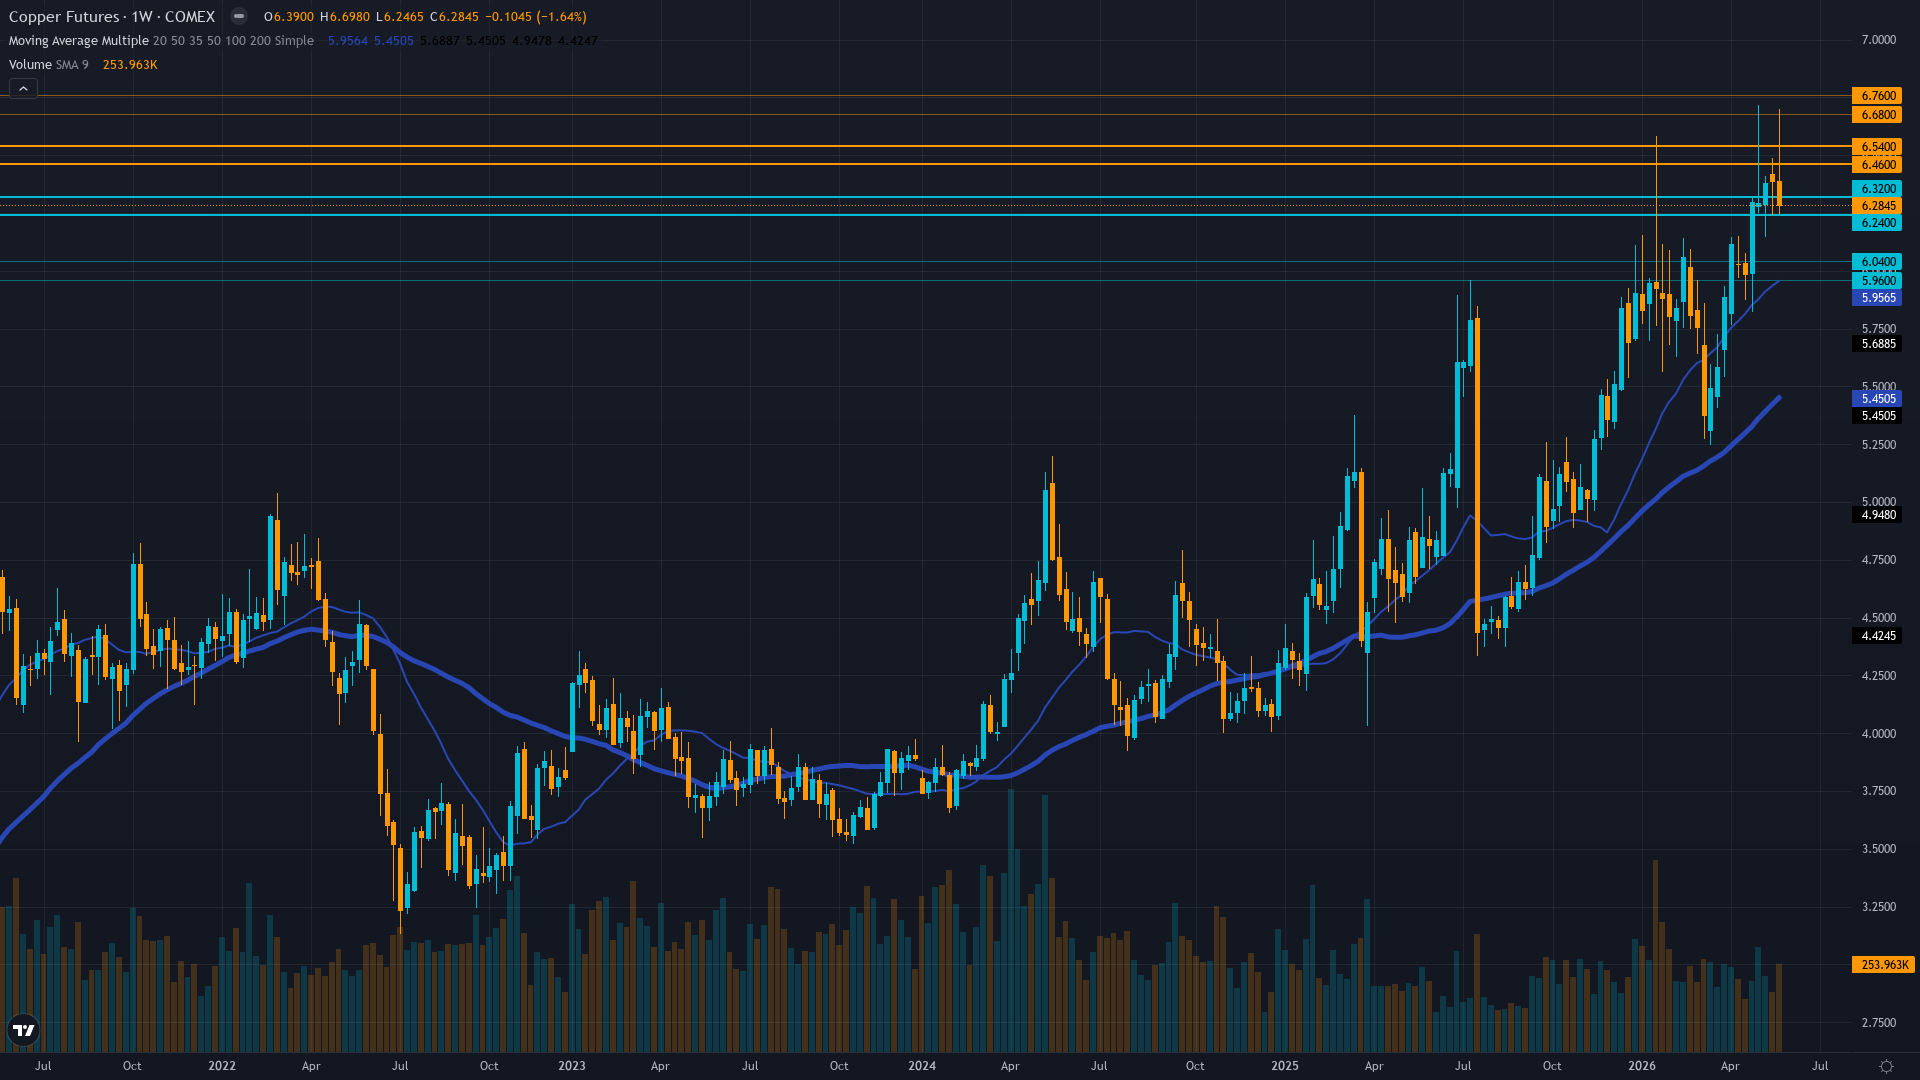Click the close value C6.2845 in the legend
1920x1080 pixels.
[454, 17]
